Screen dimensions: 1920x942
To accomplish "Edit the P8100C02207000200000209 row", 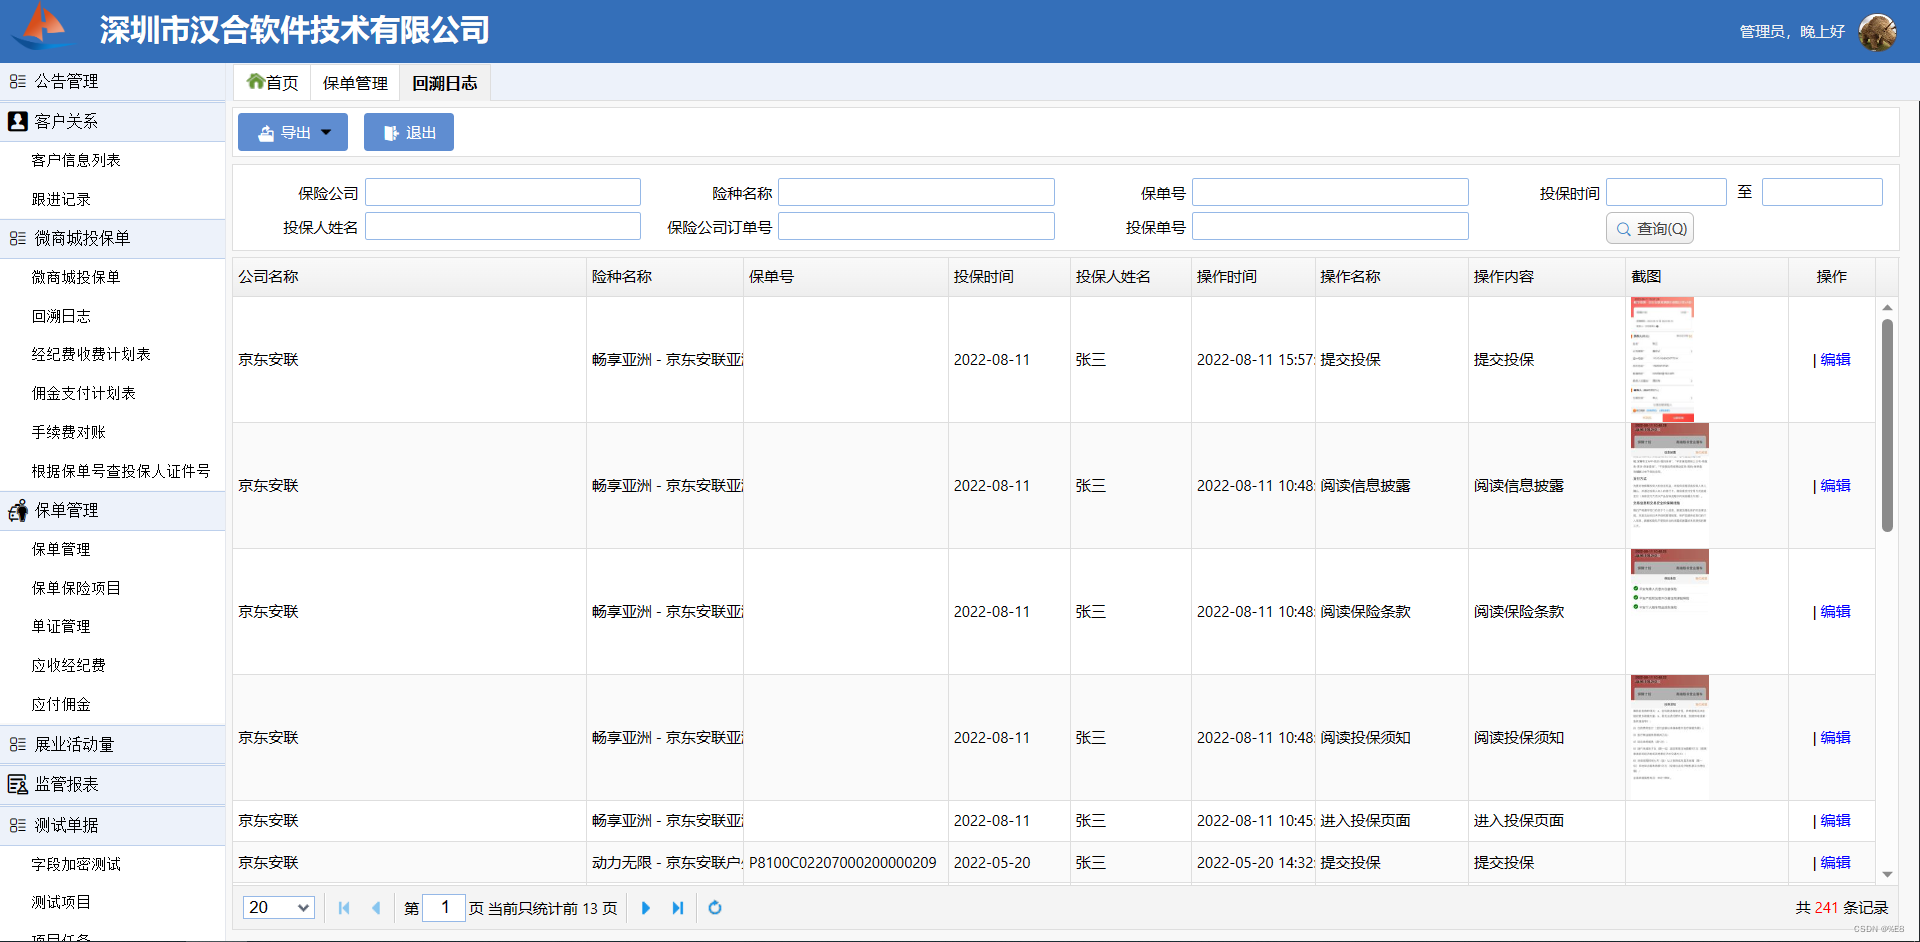I will 1835,863.
